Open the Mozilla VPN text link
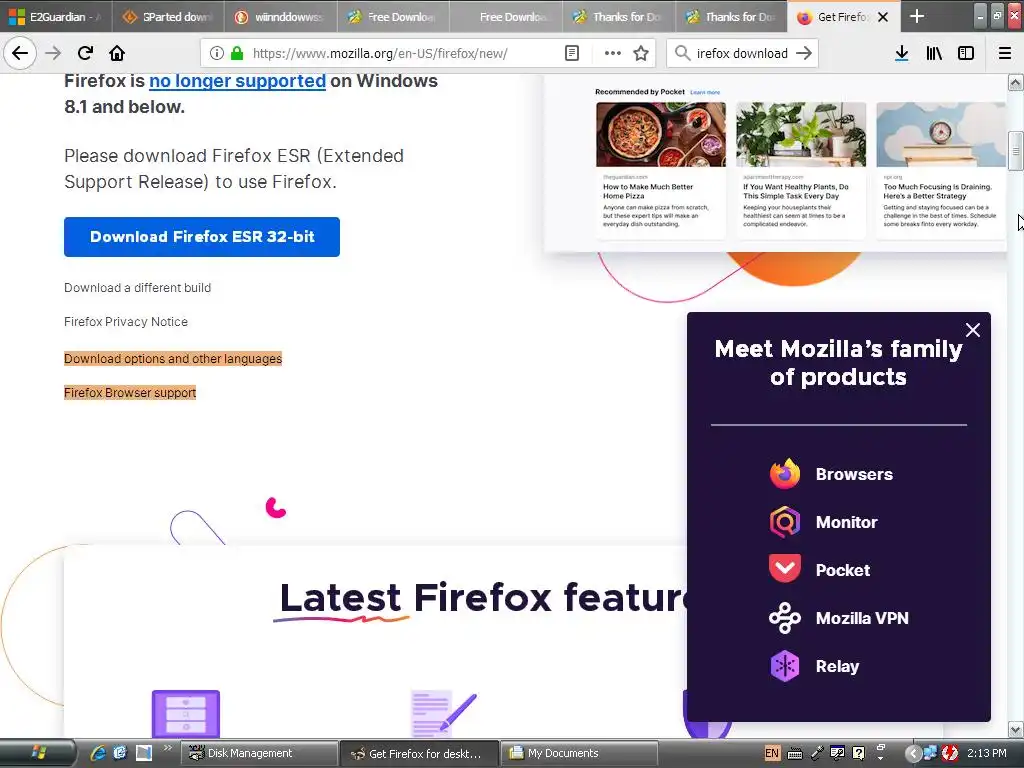Viewport: 1024px width, 768px height. 861,618
